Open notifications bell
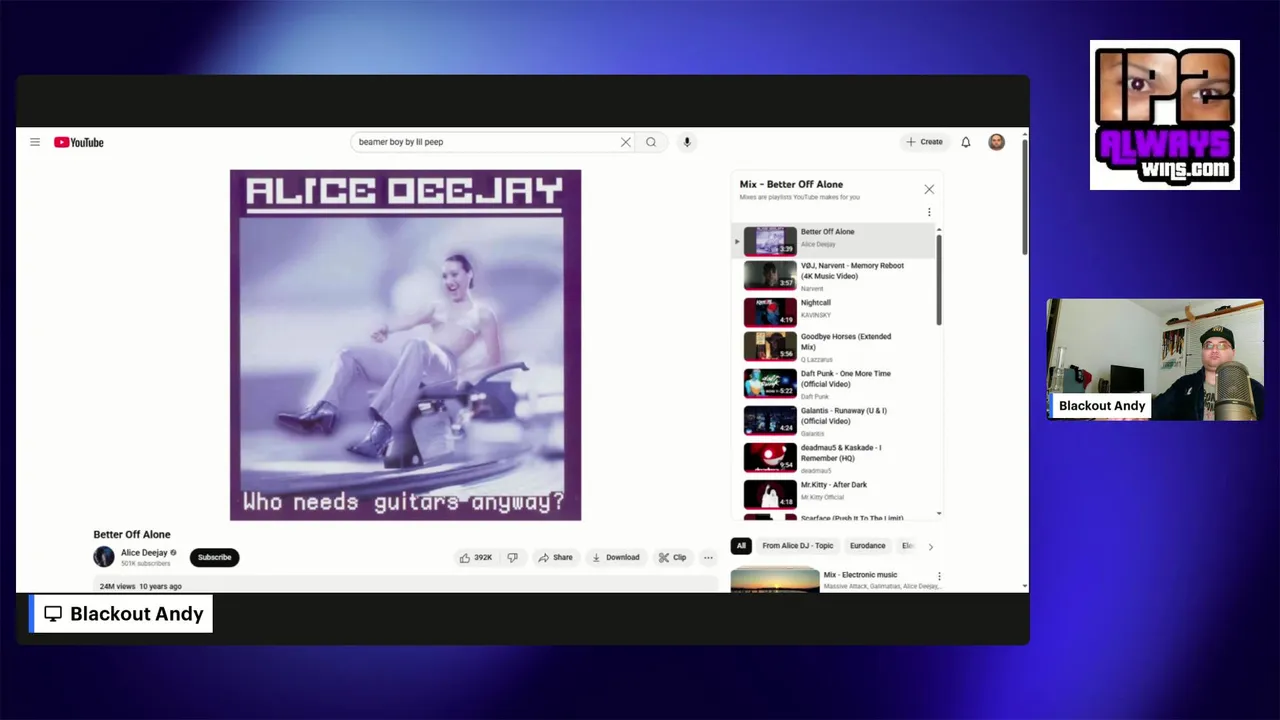 [966, 142]
